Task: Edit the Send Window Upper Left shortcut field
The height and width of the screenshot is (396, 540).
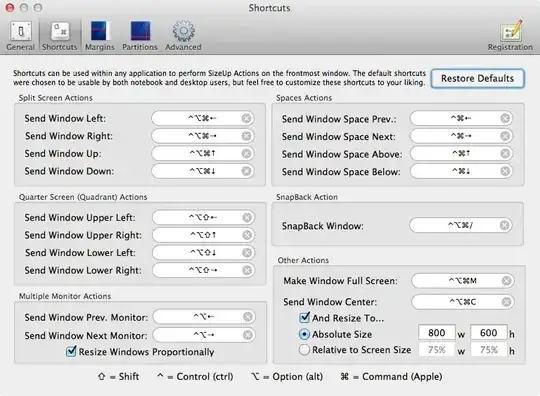Action: (x=204, y=218)
